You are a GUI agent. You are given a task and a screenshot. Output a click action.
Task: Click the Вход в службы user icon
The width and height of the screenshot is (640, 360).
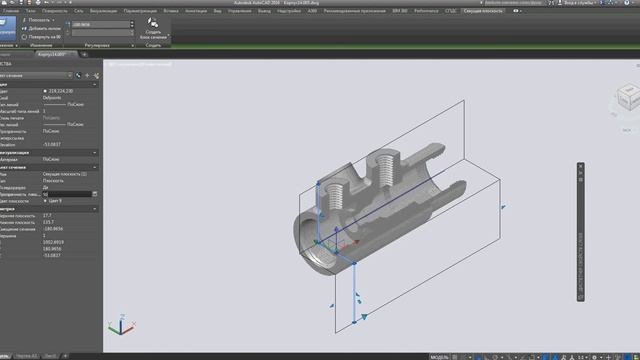point(560,2)
